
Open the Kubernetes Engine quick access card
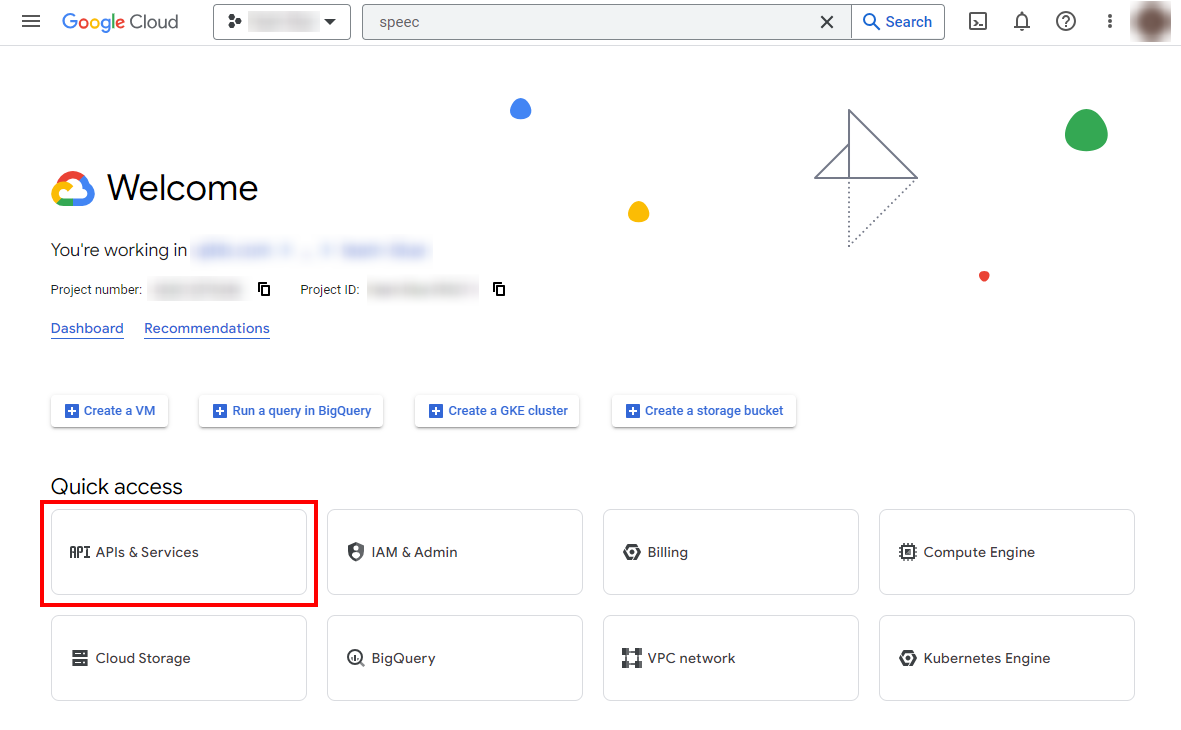(x=1006, y=658)
